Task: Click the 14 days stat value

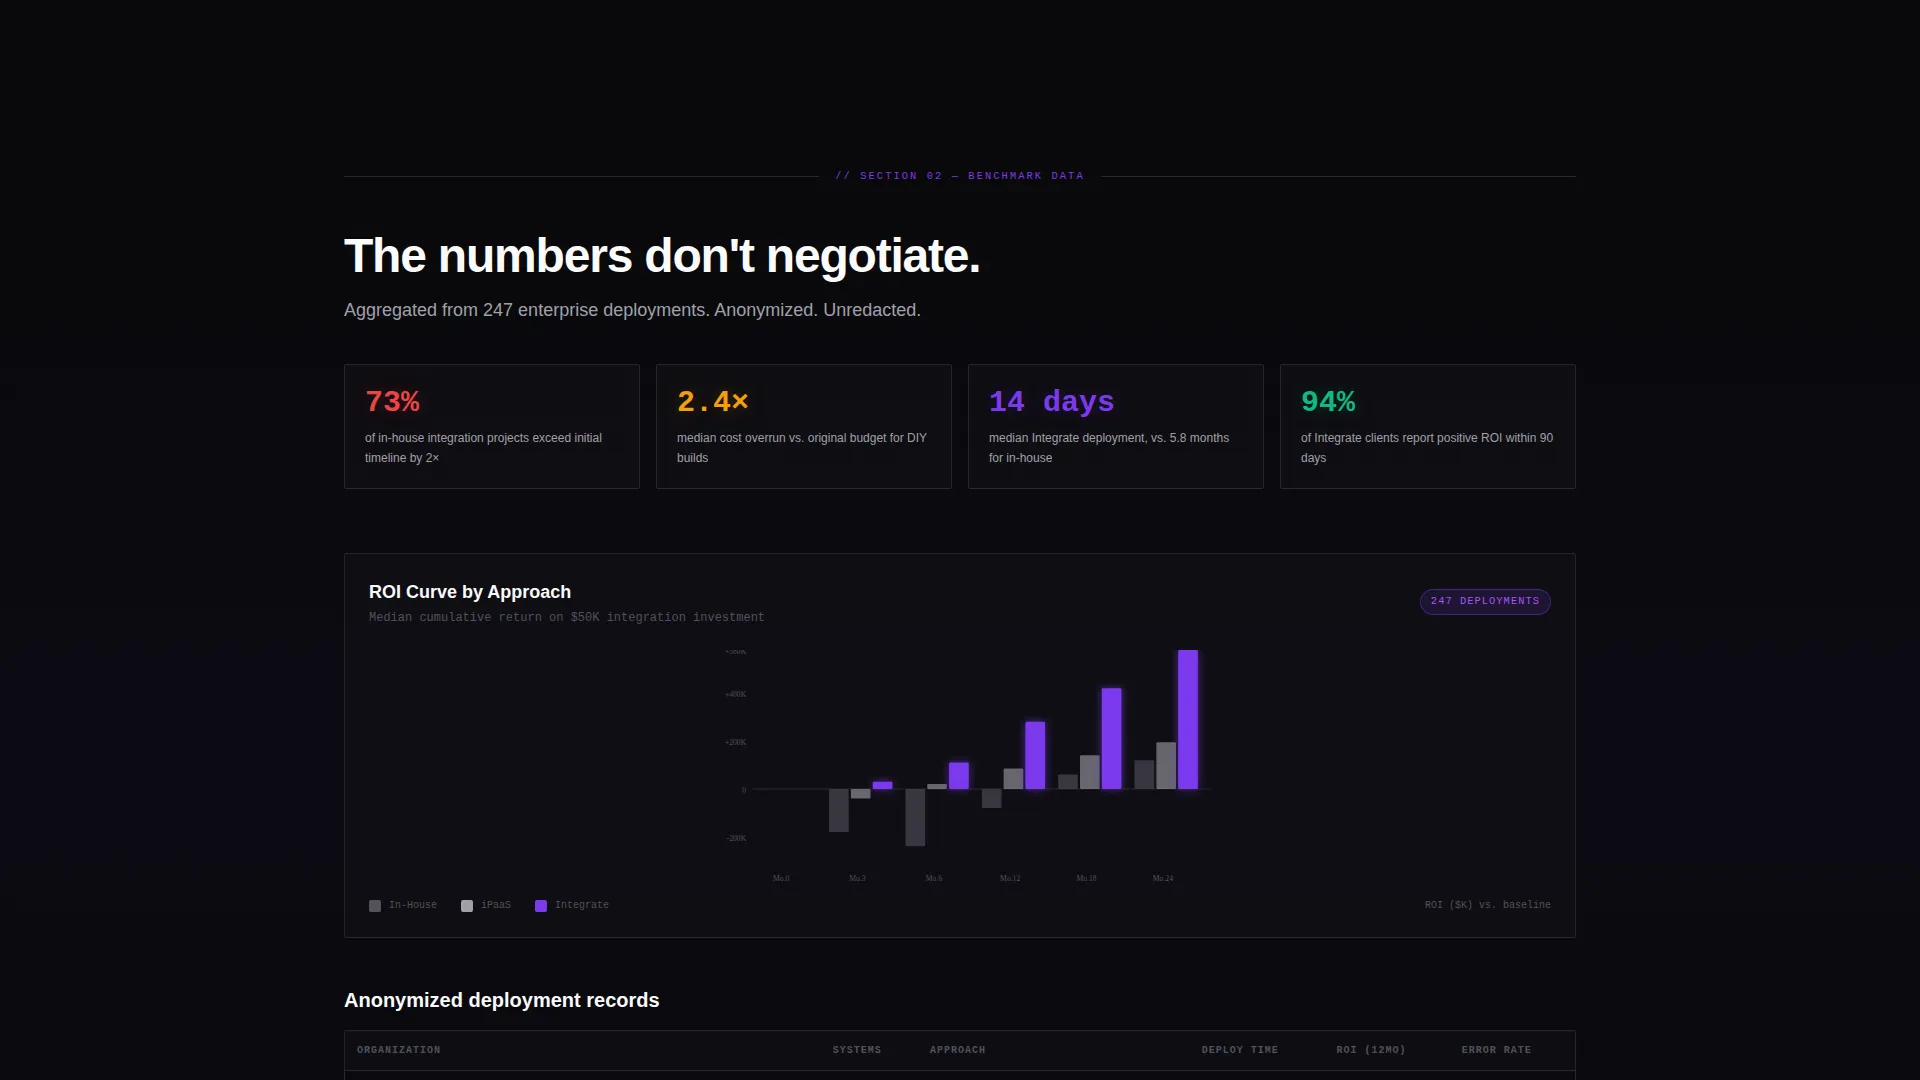Action: (x=1051, y=402)
